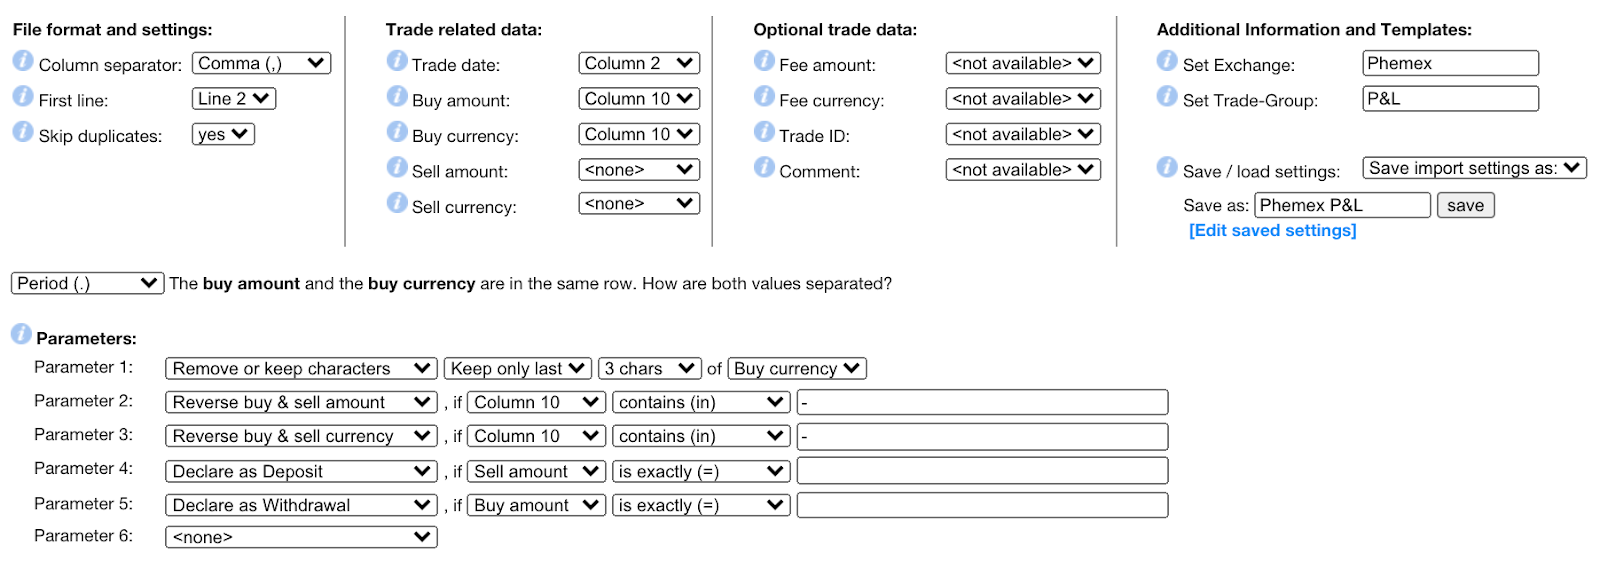1600x561 pixels.
Task: Expand the Buy amount column dropdown
Action: (x=638, y=99)
